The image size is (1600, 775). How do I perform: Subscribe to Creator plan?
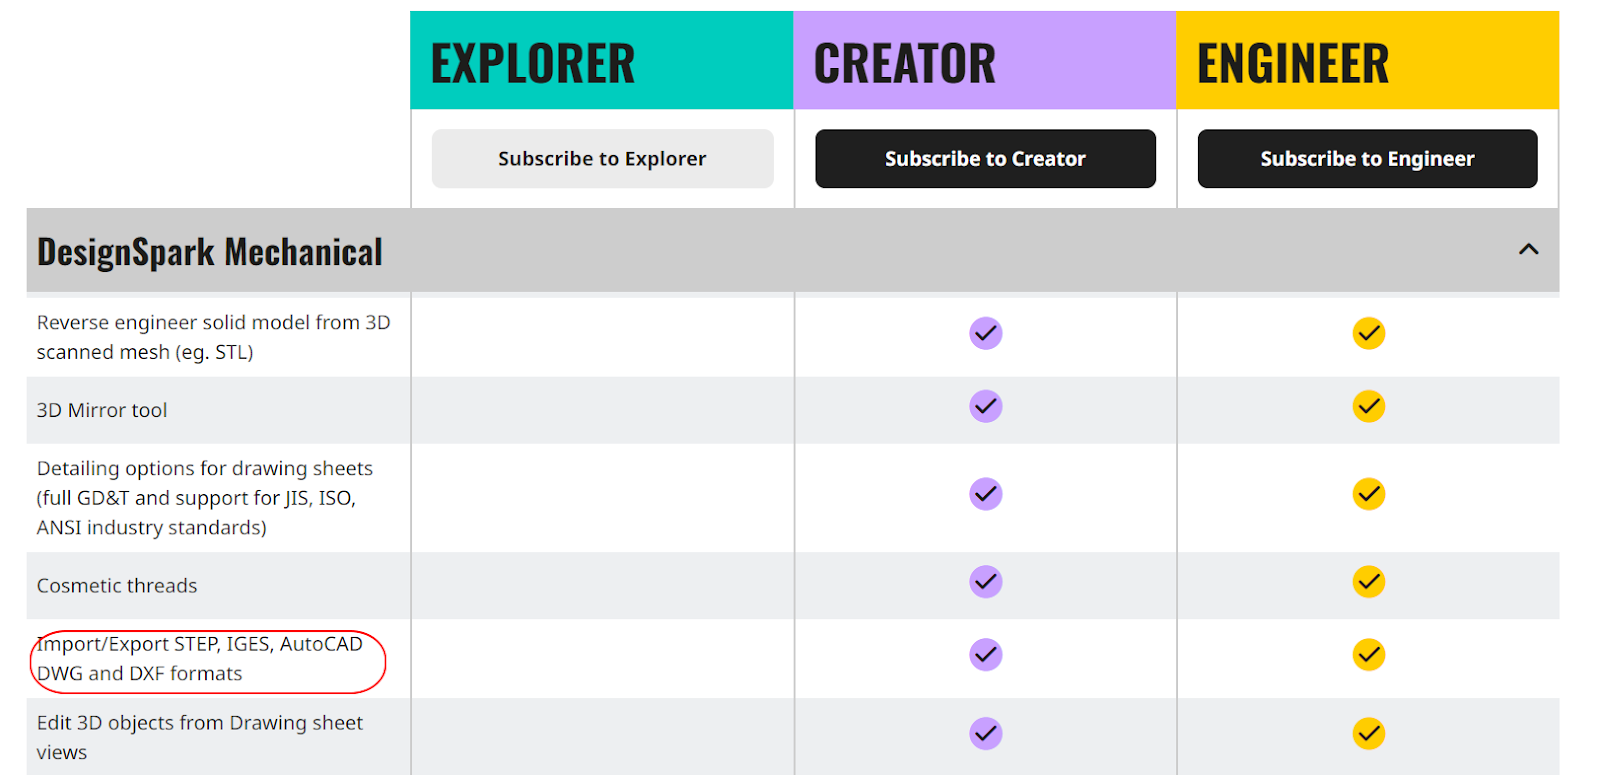[x=985, y=158]
